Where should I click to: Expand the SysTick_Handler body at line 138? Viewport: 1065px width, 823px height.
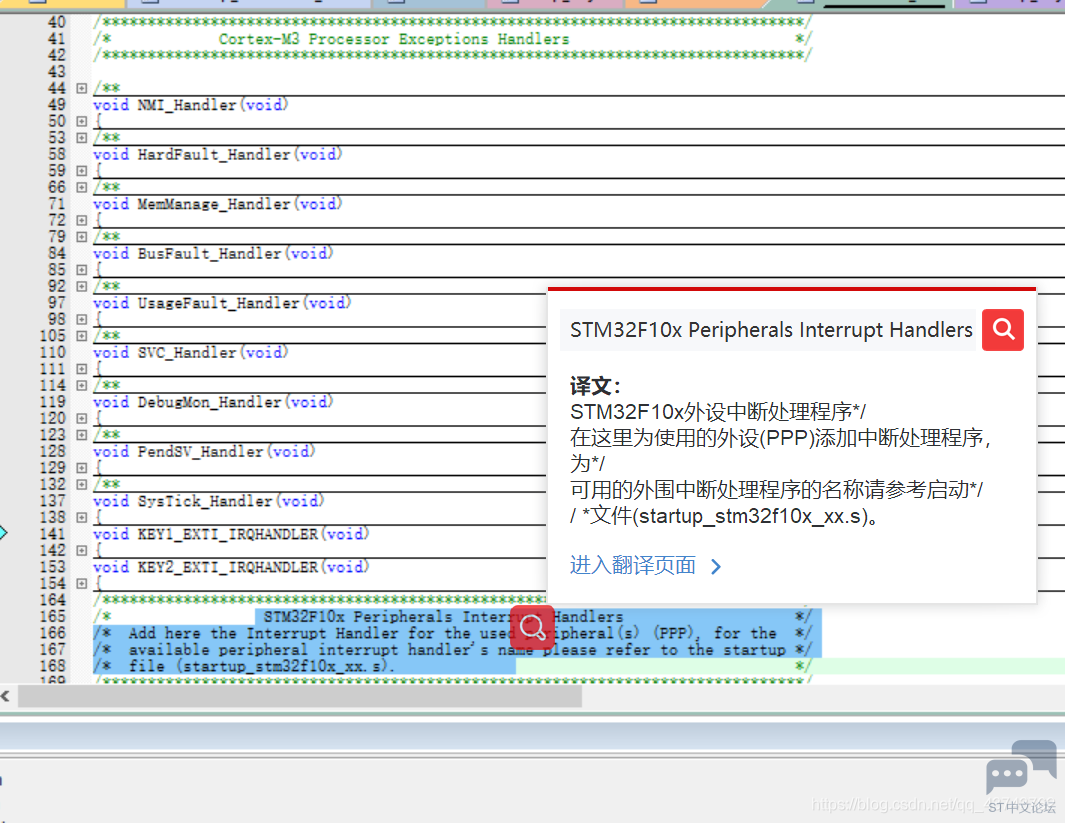tap(82, 518)
